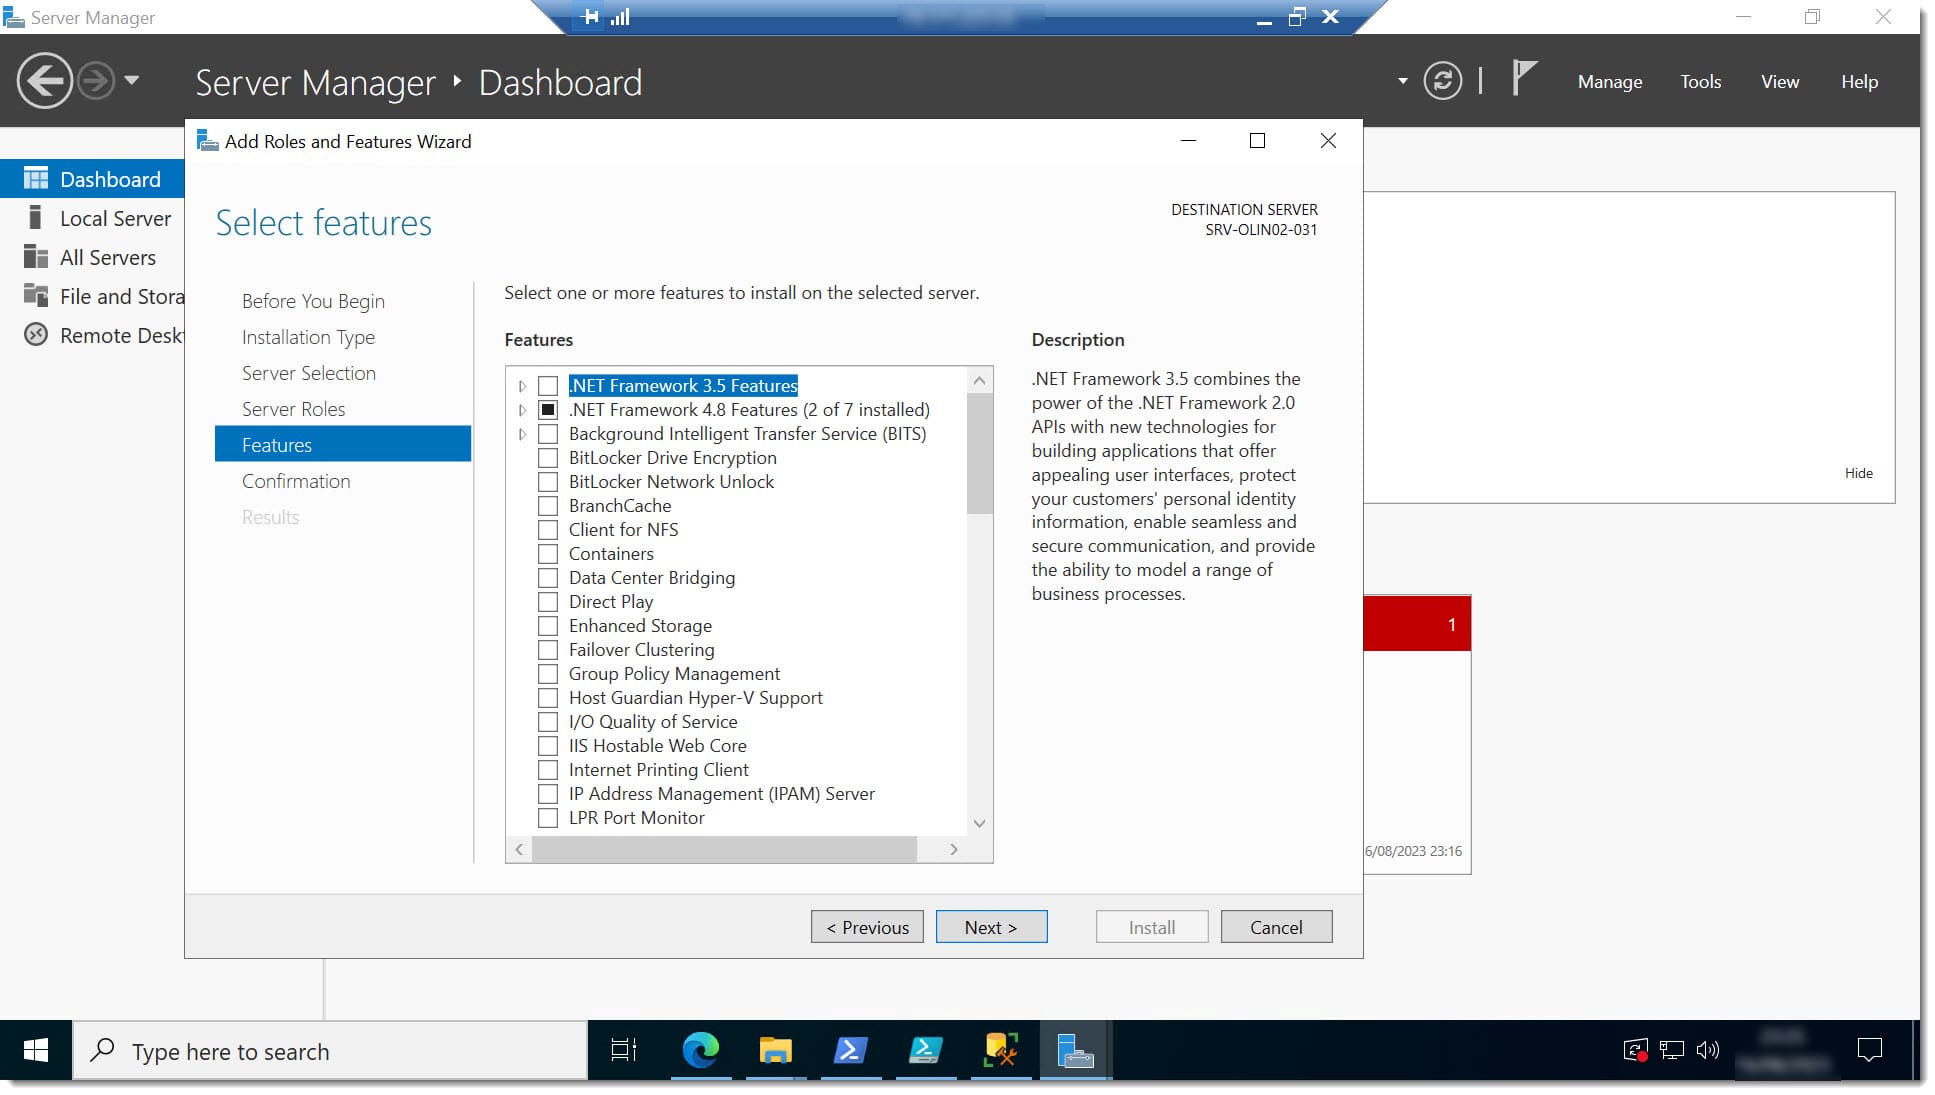
Task: Toggle .NET Framework 4.8 Features checkbox
Action: [x=548, y=410]
